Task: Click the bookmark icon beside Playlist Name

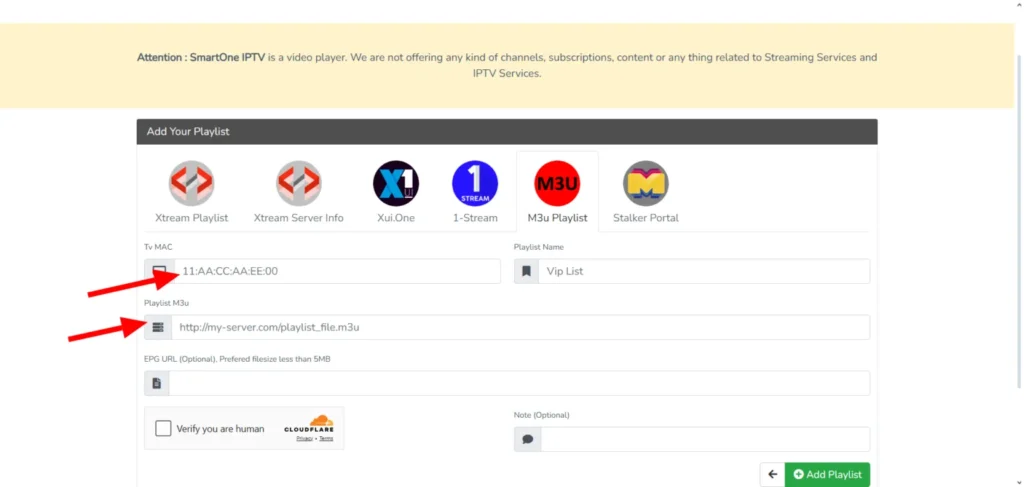Action: point(526,271)
